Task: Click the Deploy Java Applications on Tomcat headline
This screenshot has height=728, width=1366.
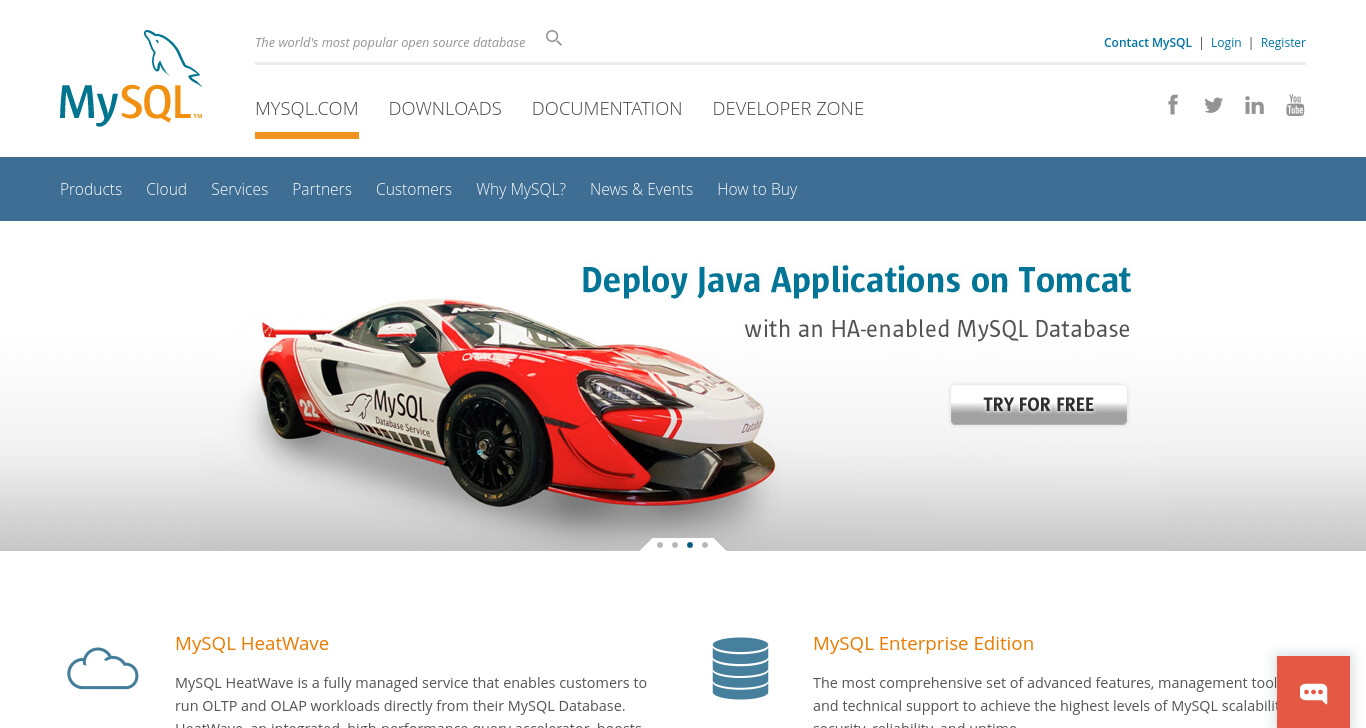Action: [856, 280]
